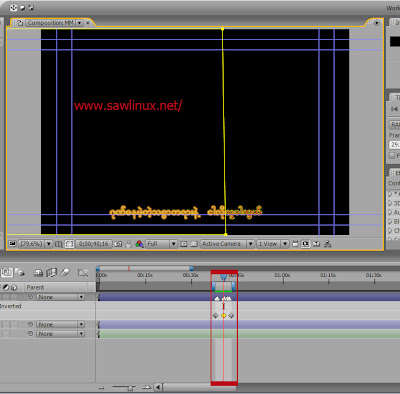Screen dimensions: 400x394
Task: Zoom in the timeline with large mountain icon
Action: (147, 387)
